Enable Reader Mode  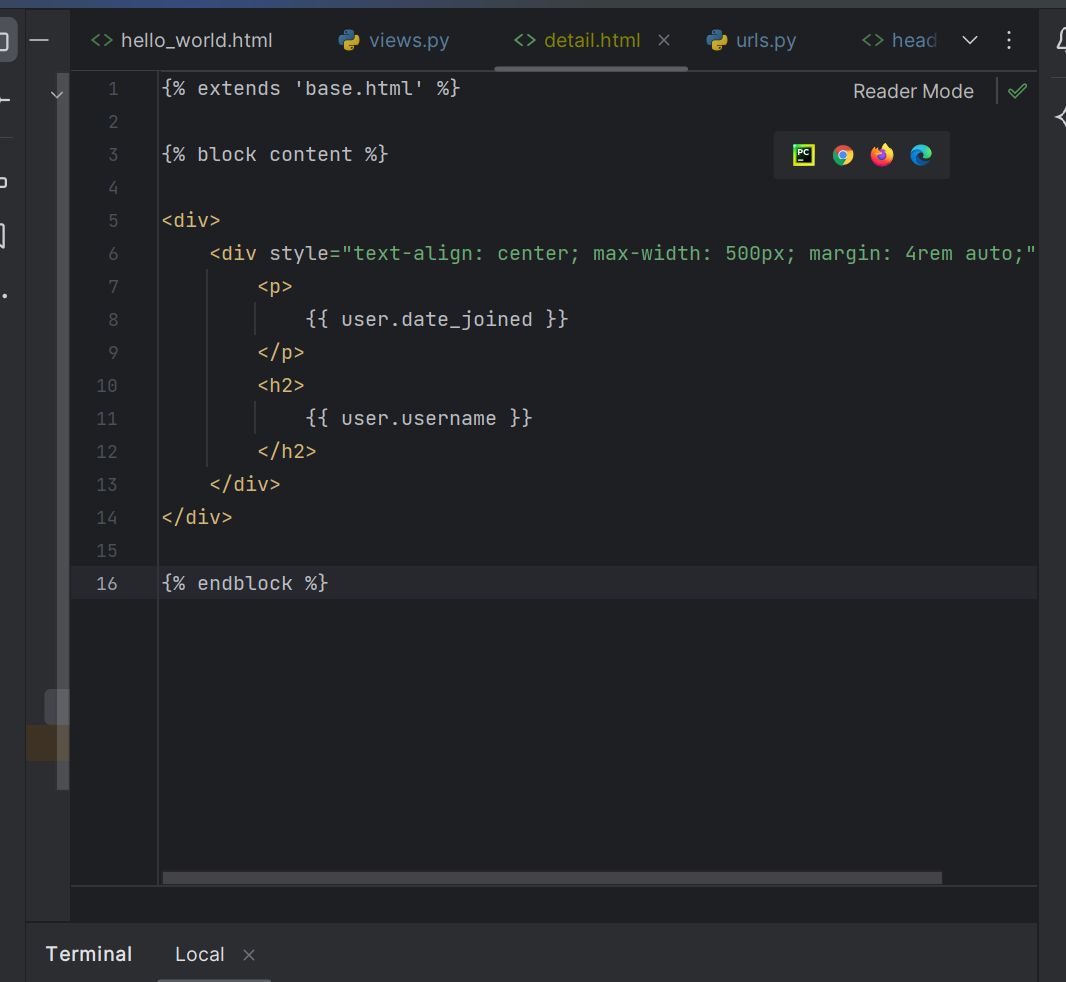913,91
